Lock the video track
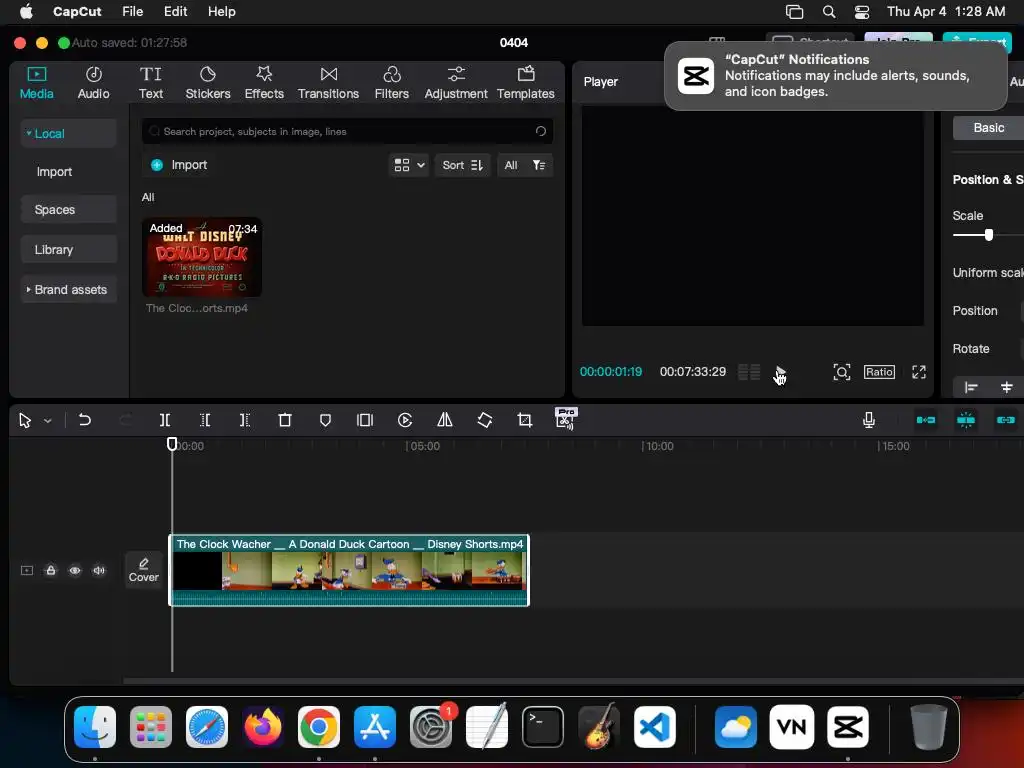This screenshot has width=1024, height=768. click(51, 570)
